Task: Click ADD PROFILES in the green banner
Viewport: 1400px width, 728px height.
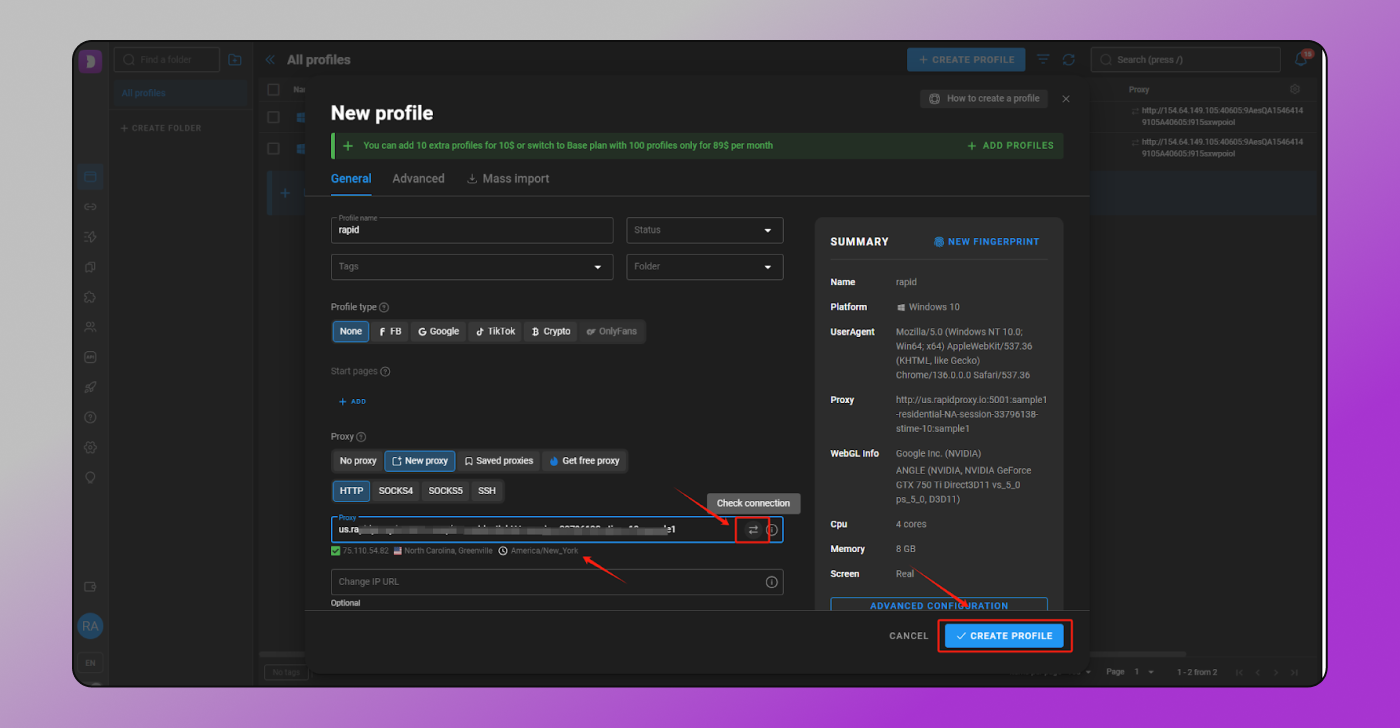Action: point(1010,146)
